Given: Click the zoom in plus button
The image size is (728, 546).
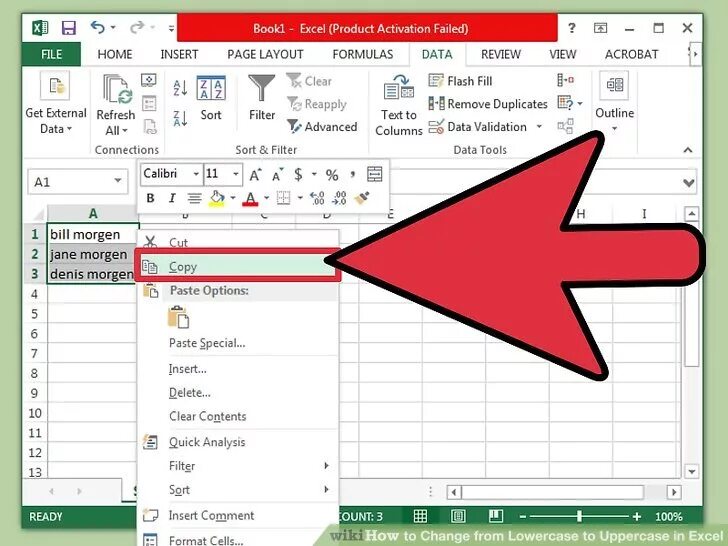Looking at the screenshot, I should coord(637,516).
